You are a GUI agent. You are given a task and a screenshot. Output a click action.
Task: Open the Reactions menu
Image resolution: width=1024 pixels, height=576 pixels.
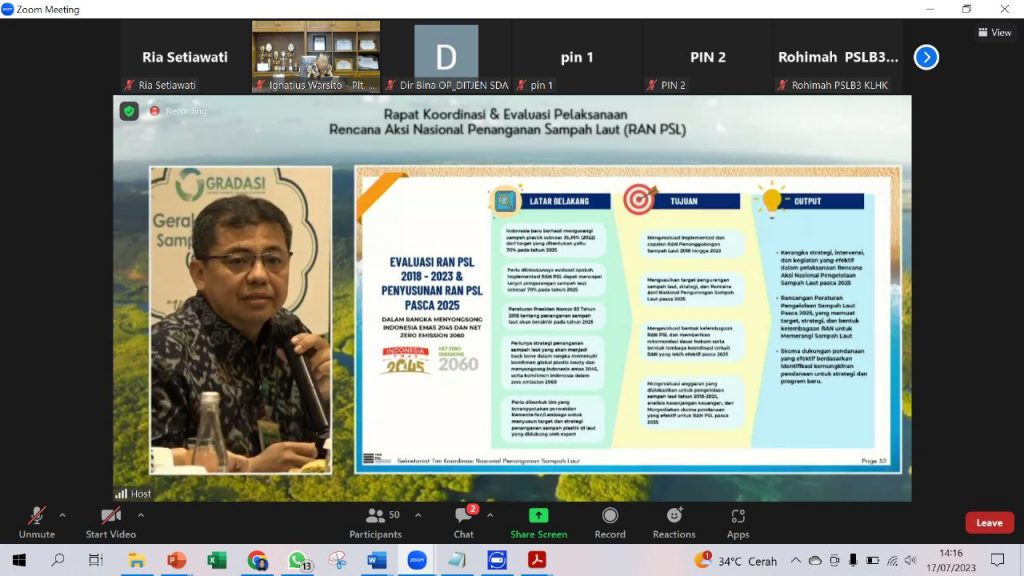(x=674, y=521)
